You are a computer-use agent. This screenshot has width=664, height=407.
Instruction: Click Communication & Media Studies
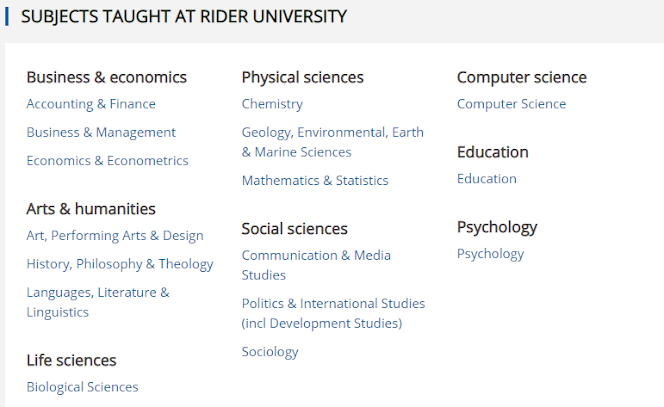tap(316, 265)
